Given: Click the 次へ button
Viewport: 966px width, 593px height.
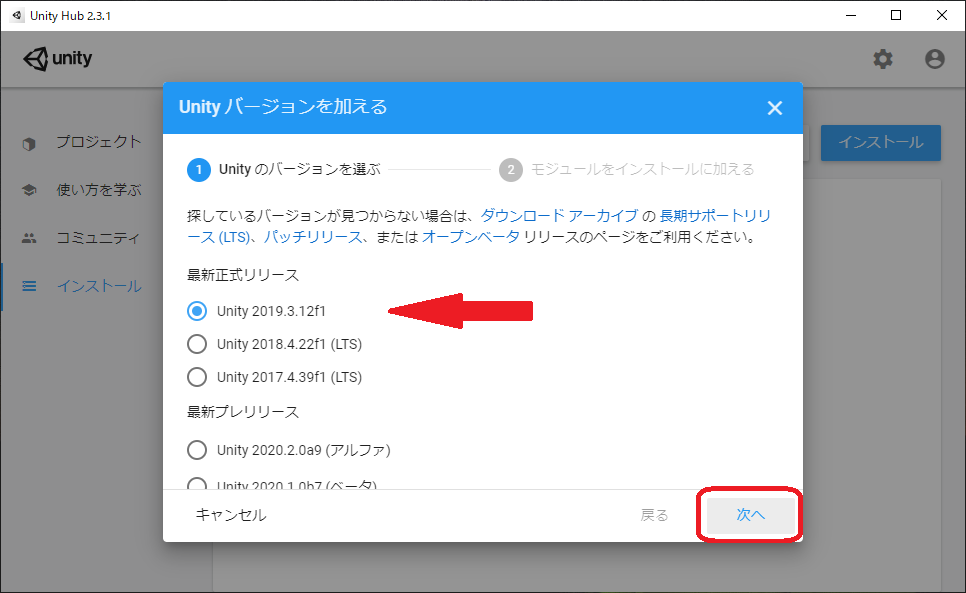Looking at the screenshot, I should pyautogui.click(x=750, y=515).
